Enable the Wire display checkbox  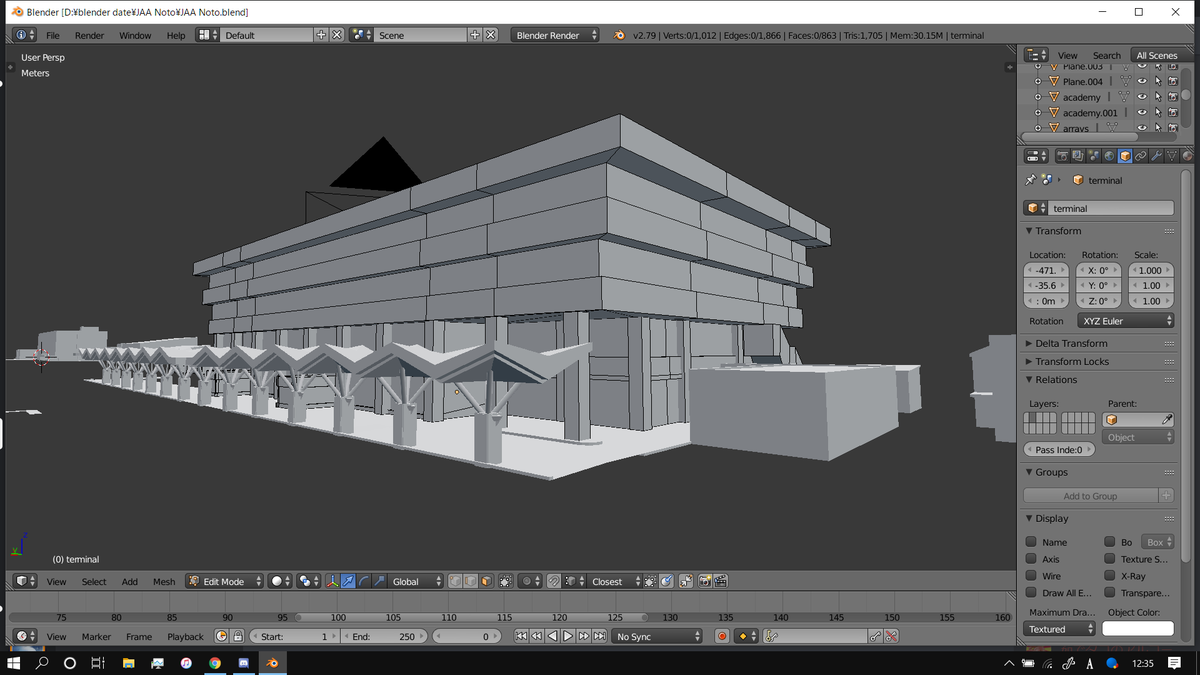pyautogui.click(x=1031, y=576)
